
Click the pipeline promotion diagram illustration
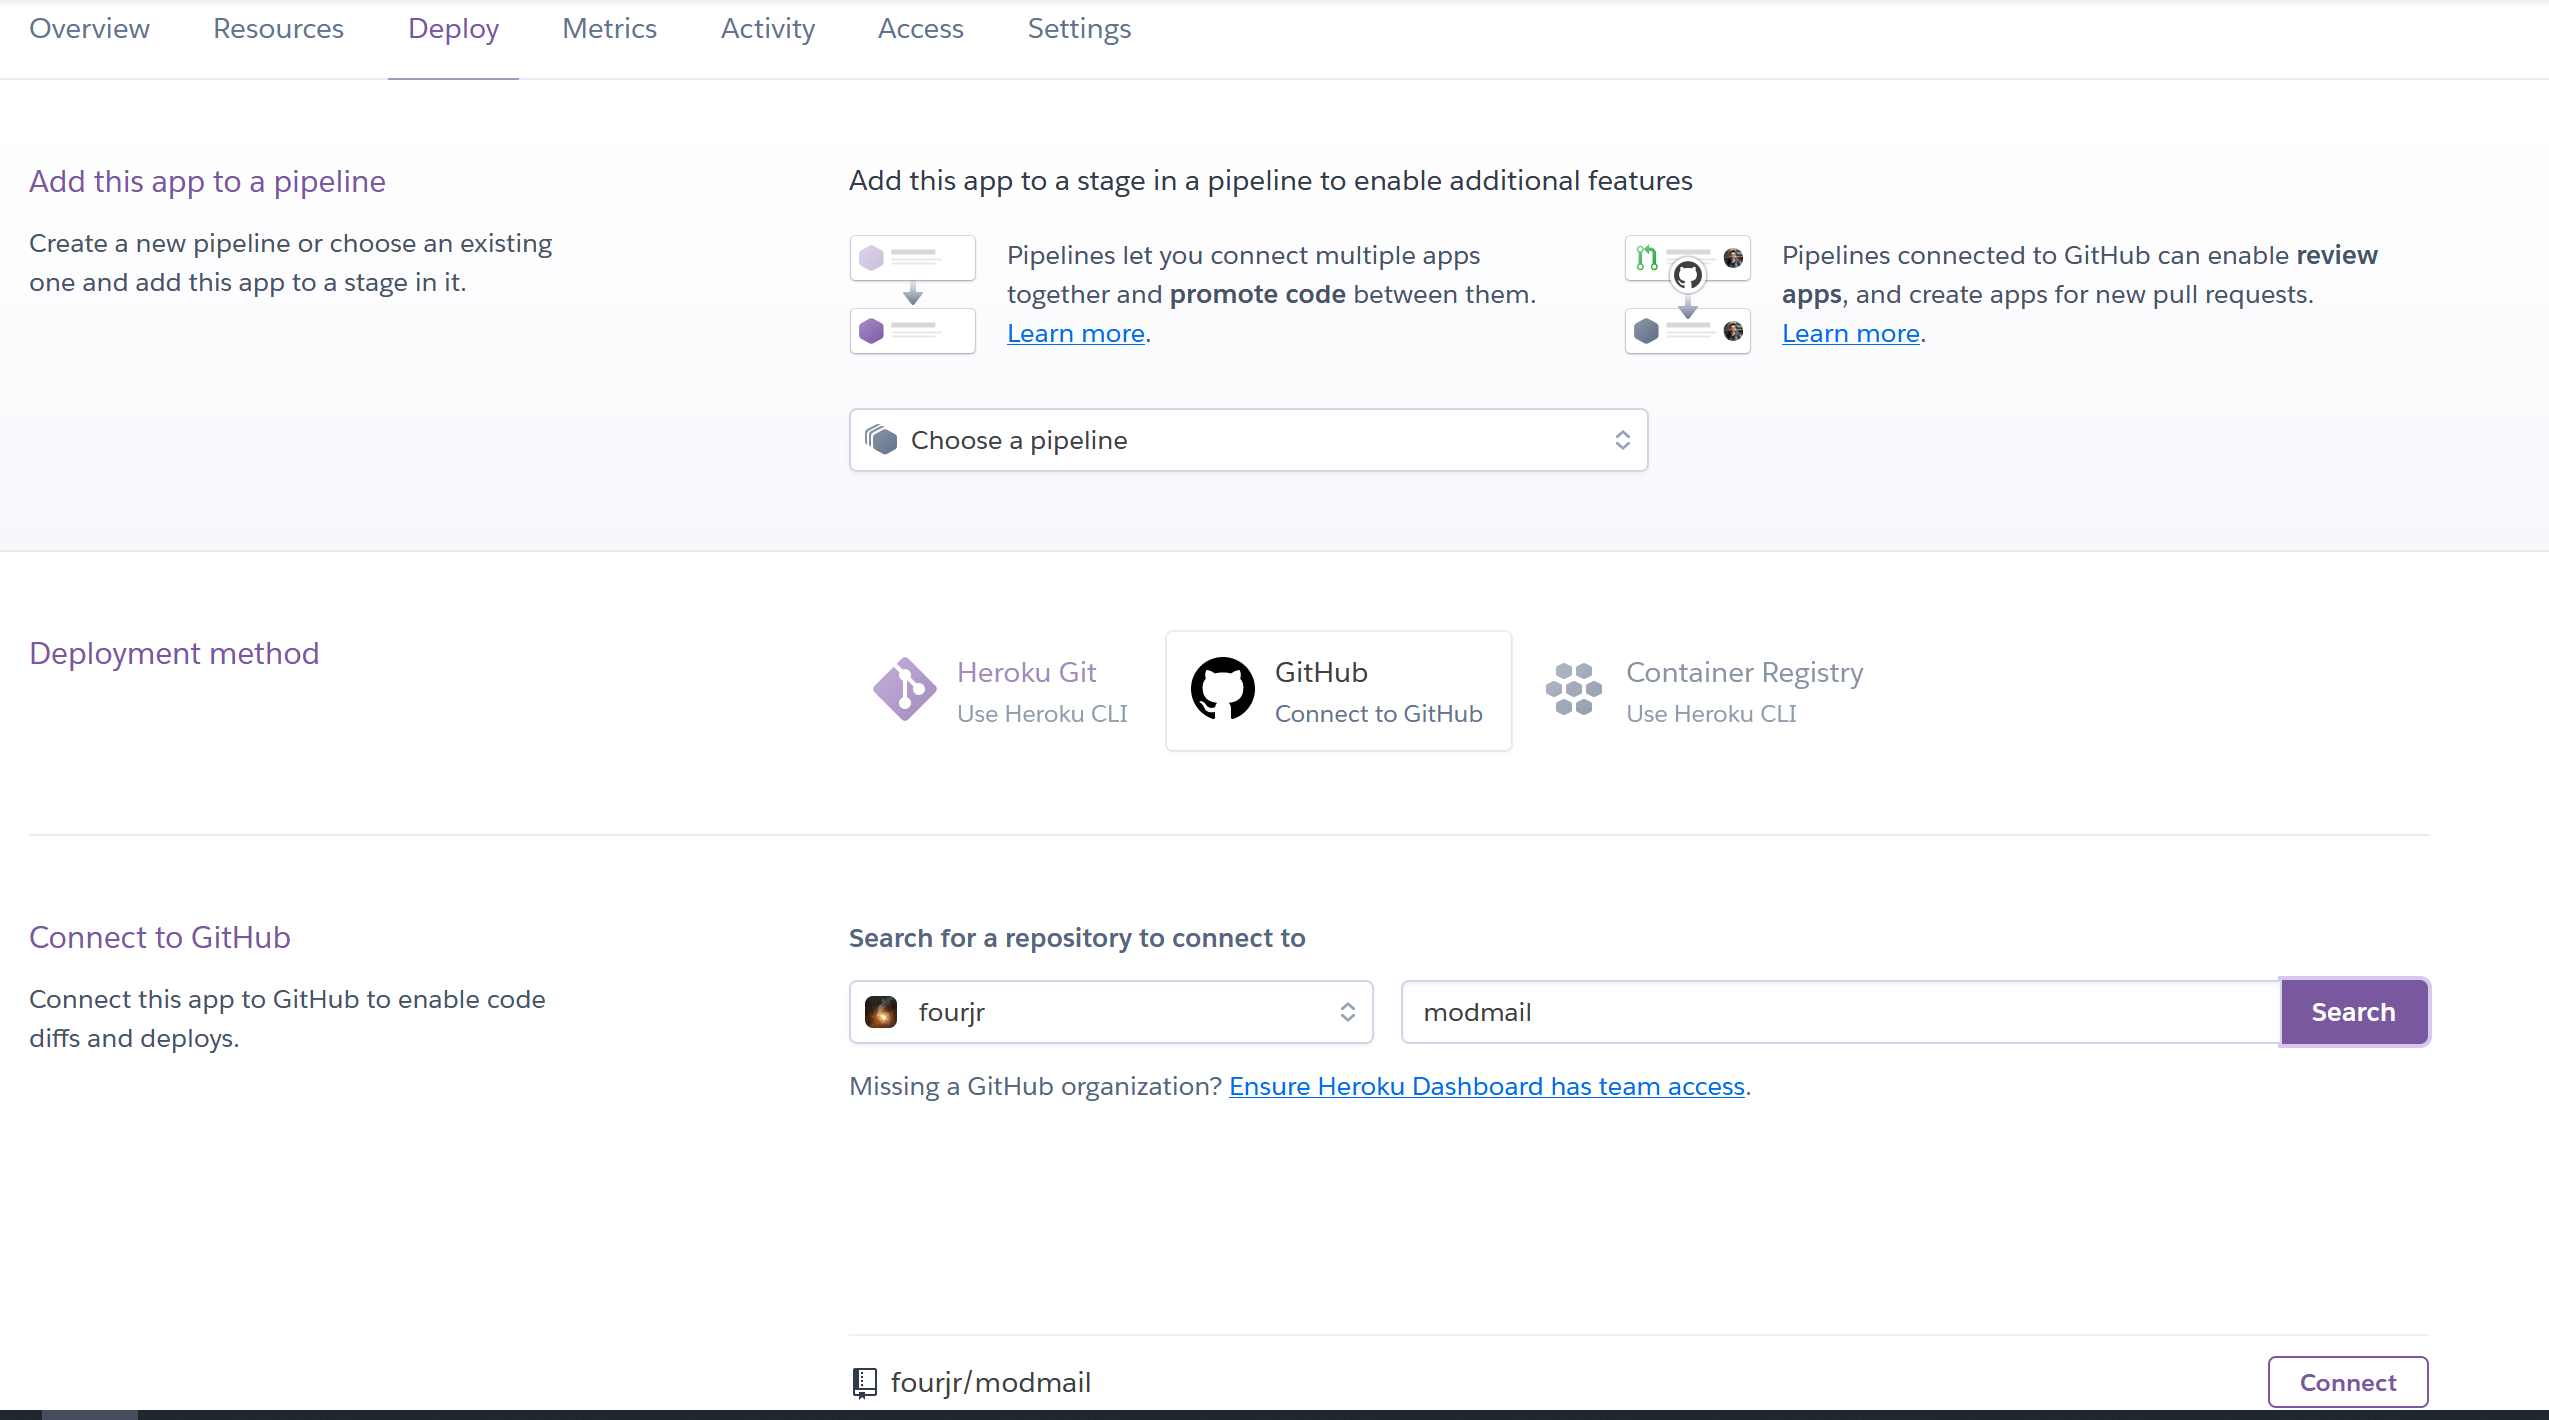912,295
